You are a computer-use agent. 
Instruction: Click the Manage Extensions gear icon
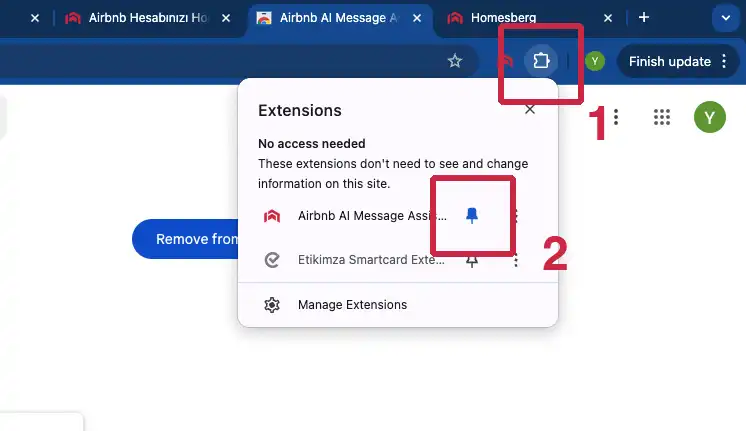[x=271, y=304]
